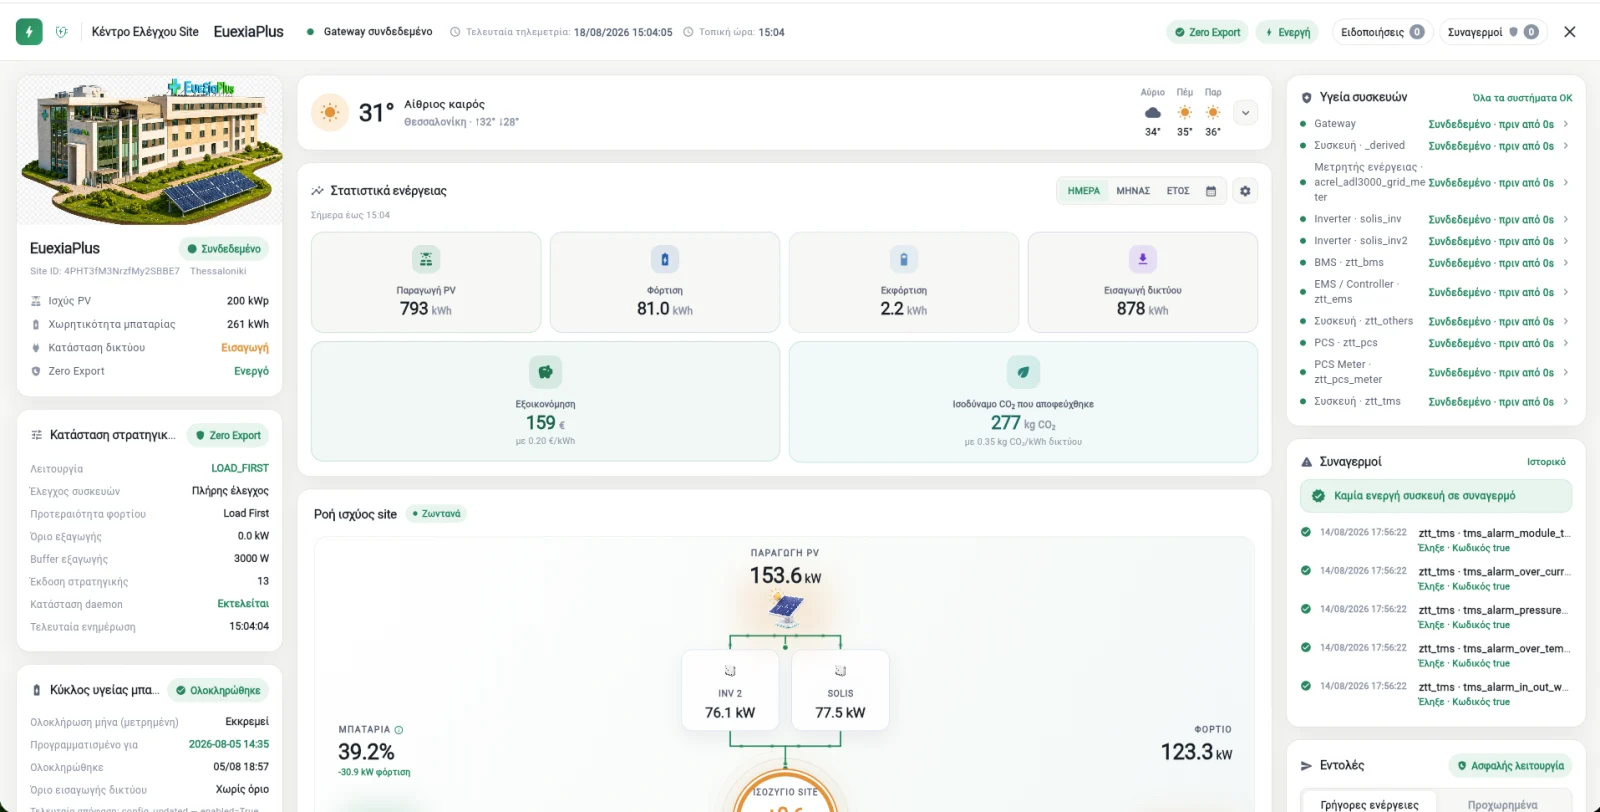
Task: Click the CO₂ leaf icon
Action: tap(1023, 372)
